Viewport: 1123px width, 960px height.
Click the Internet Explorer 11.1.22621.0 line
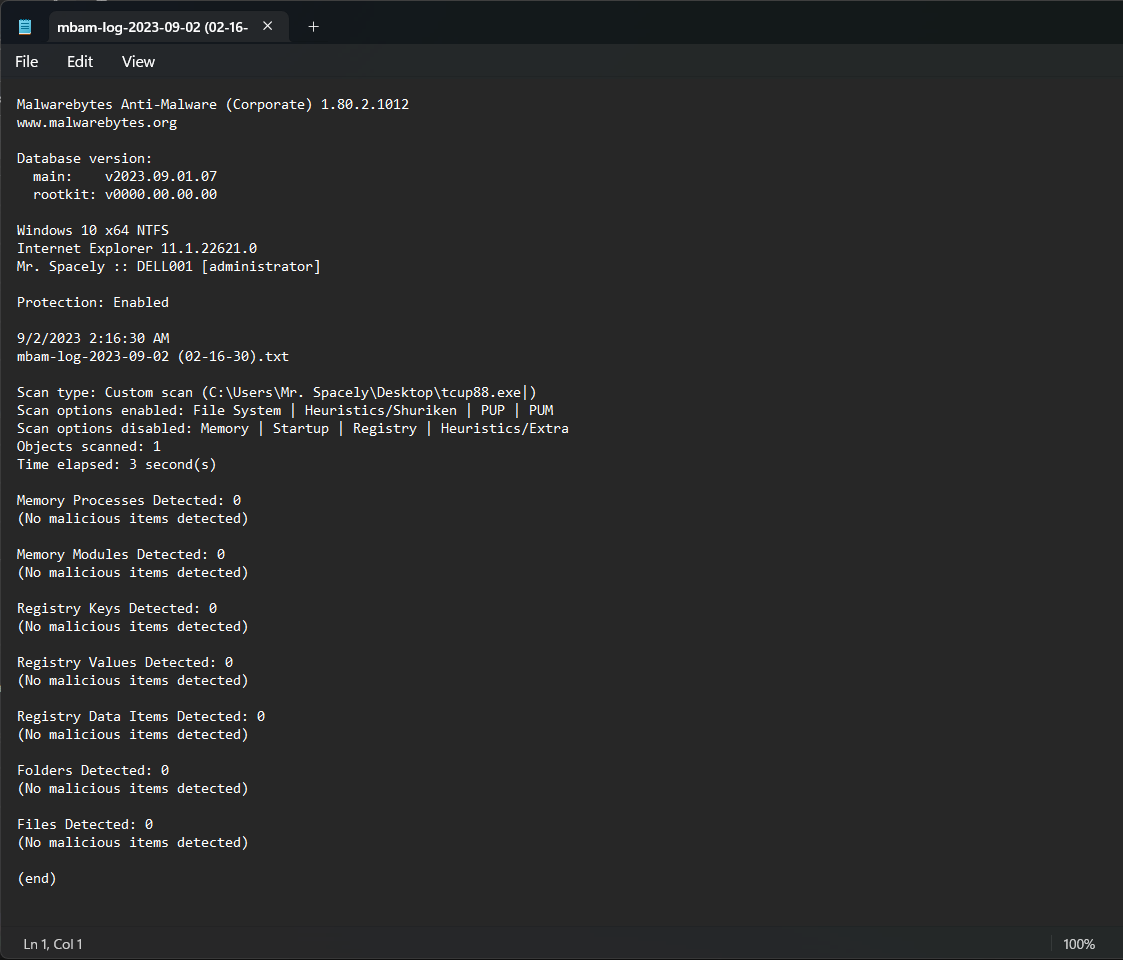click(137, 249)
